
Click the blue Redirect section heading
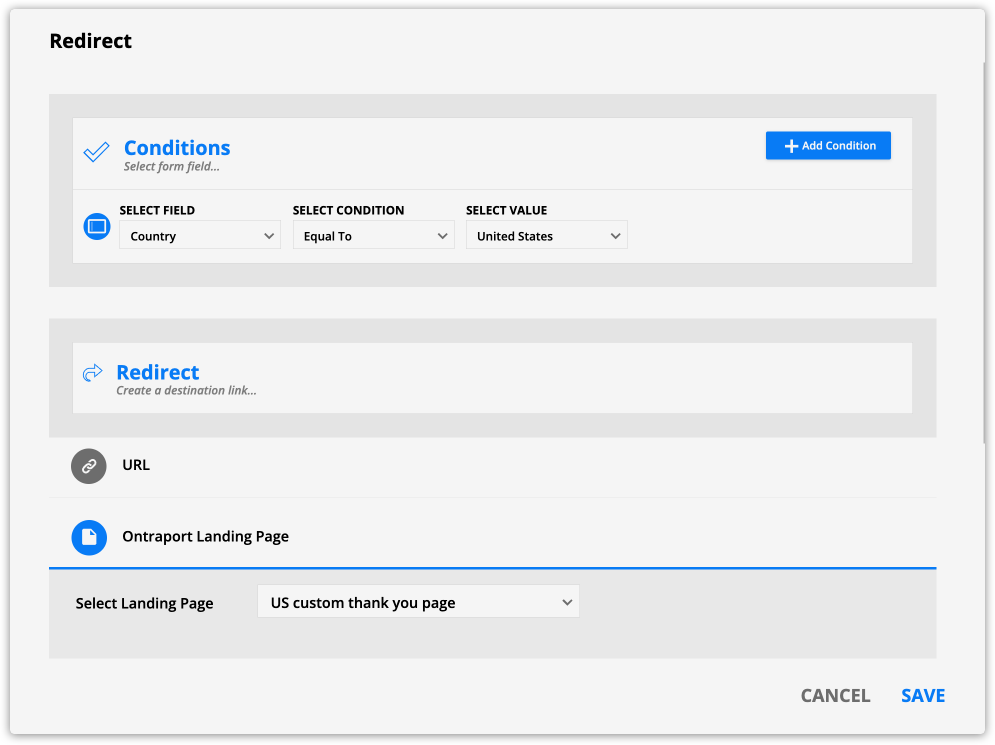click(158, 372)
